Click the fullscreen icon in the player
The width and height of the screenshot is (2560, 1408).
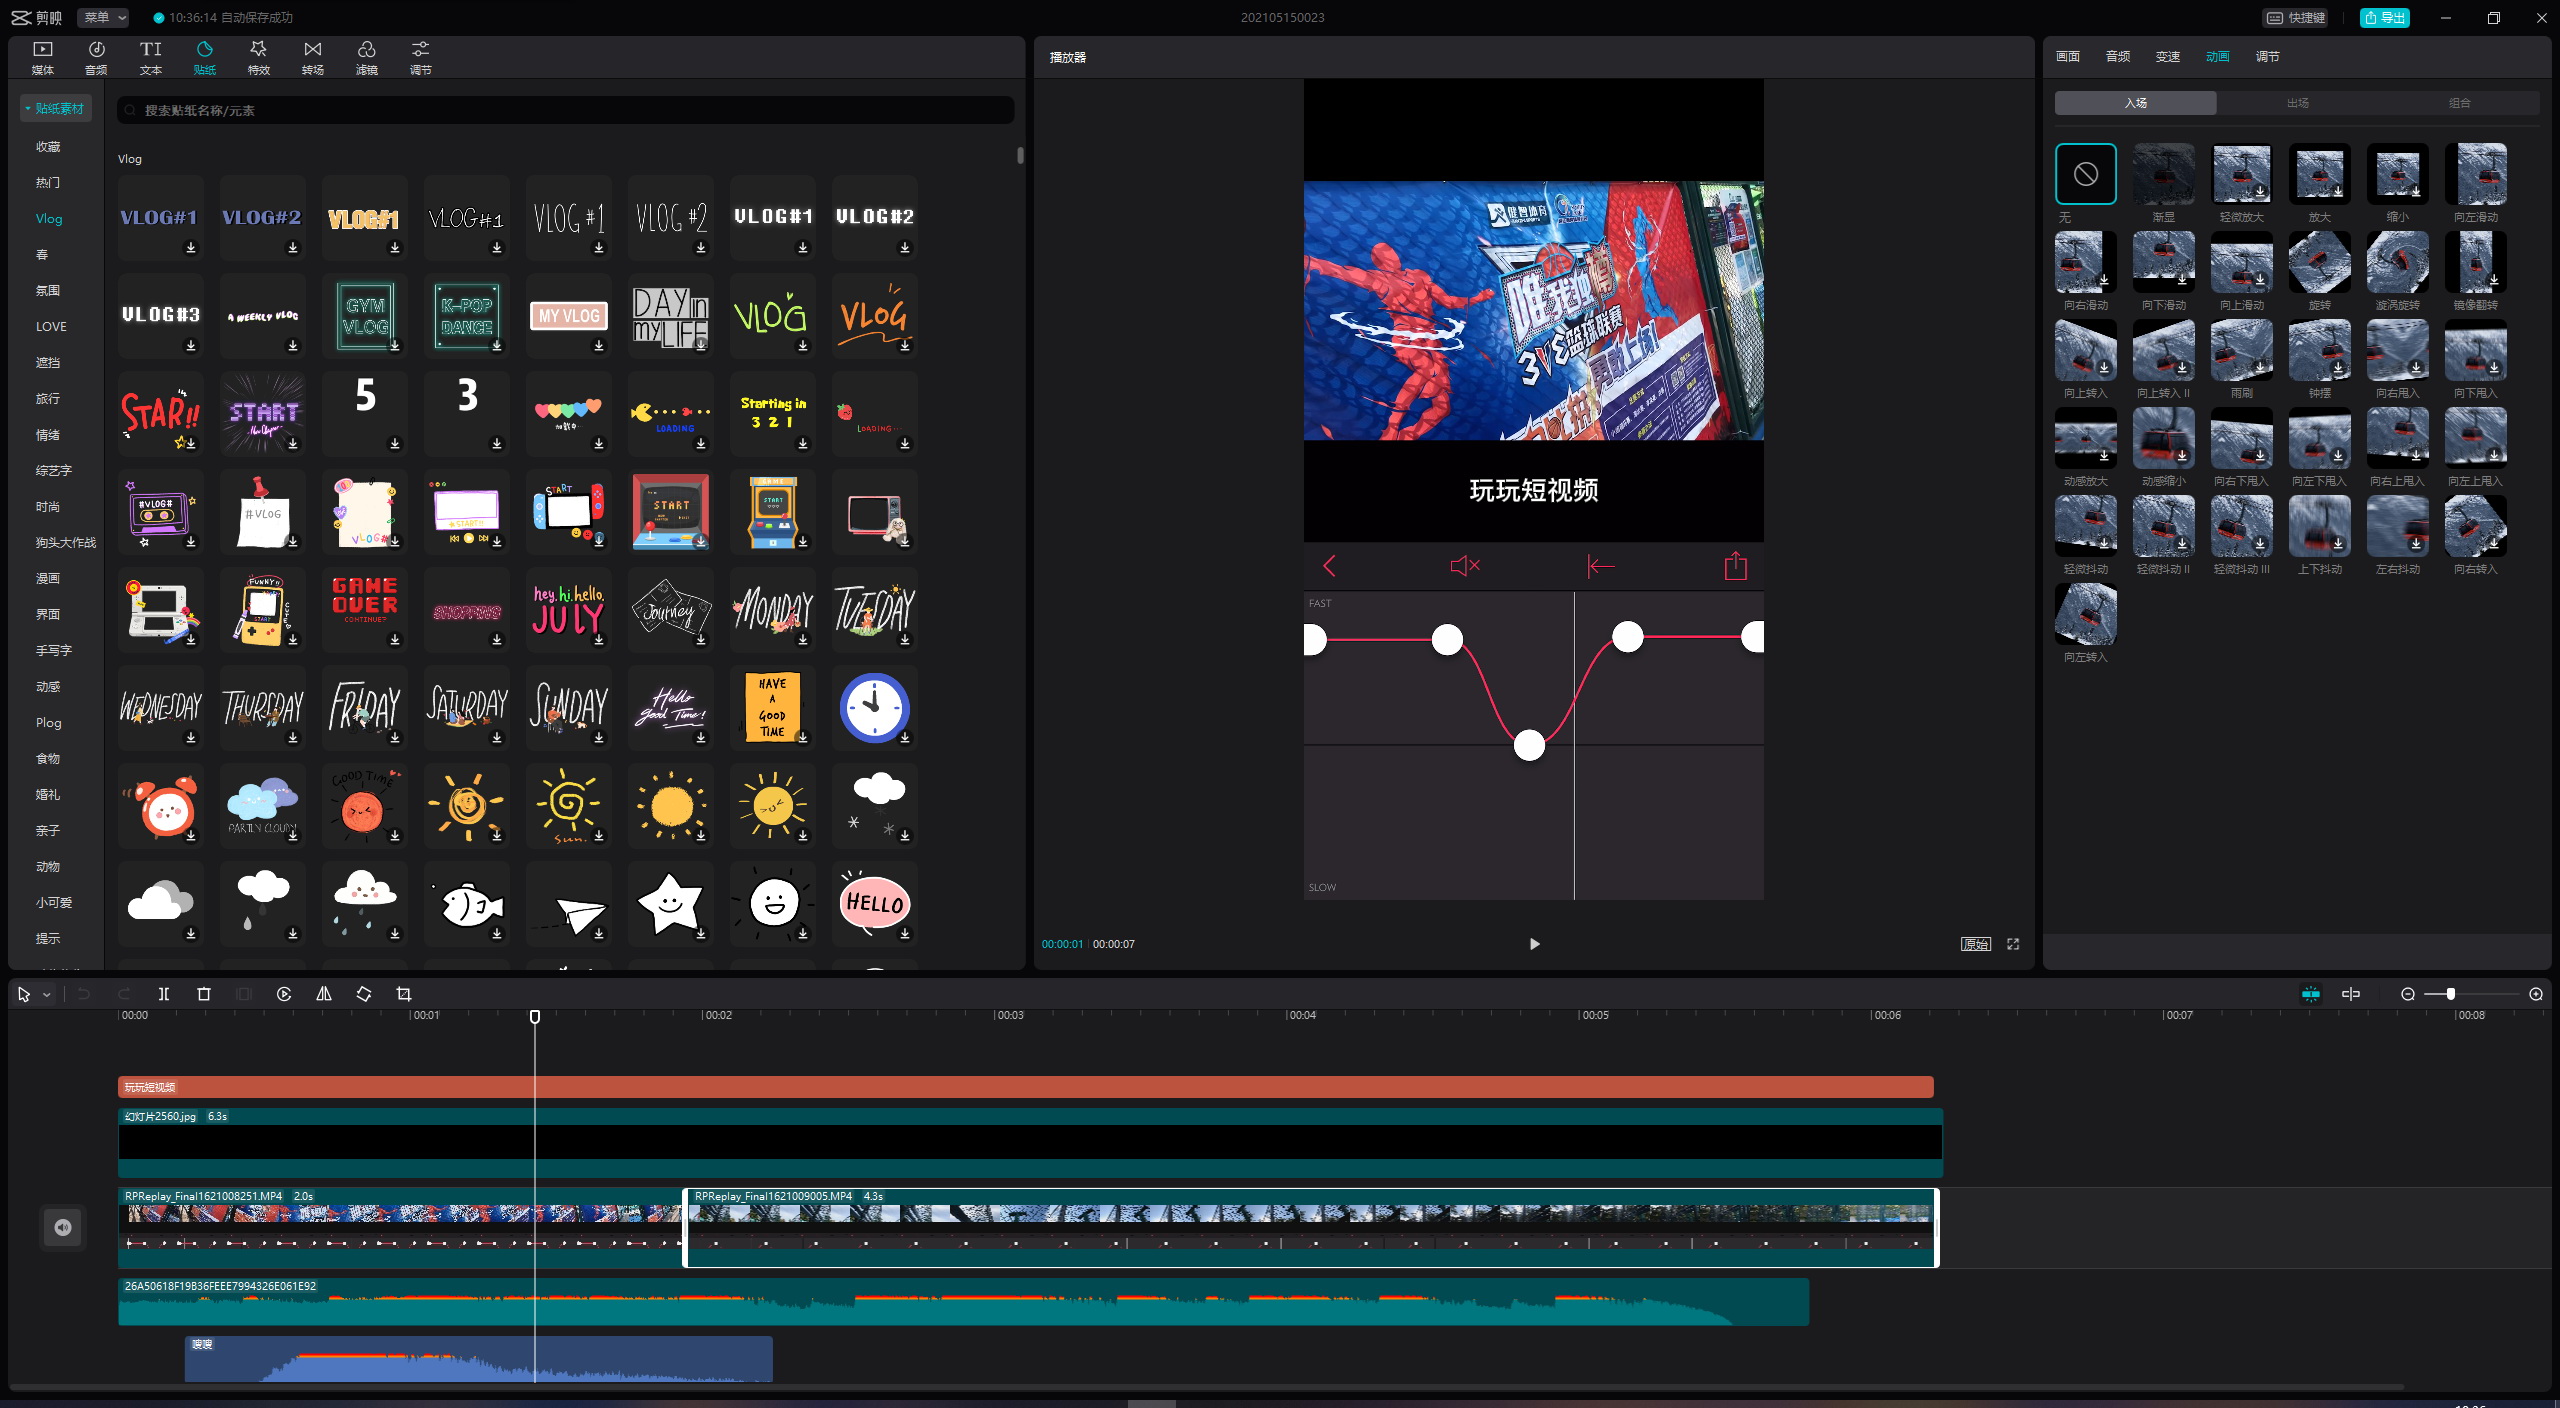pyautogui.click(x=2013, y=944)
